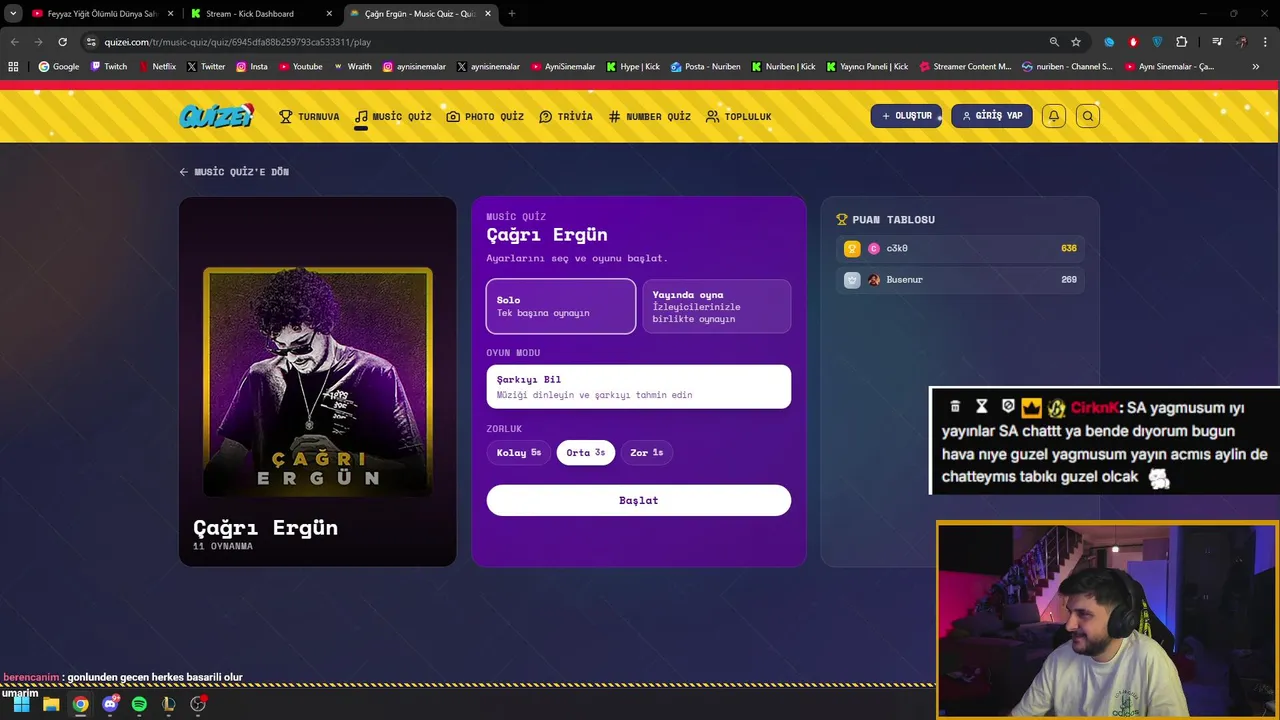Open the Twitch bookmark
Viewport: 1280px width, 720px height.
coord(109,67)
